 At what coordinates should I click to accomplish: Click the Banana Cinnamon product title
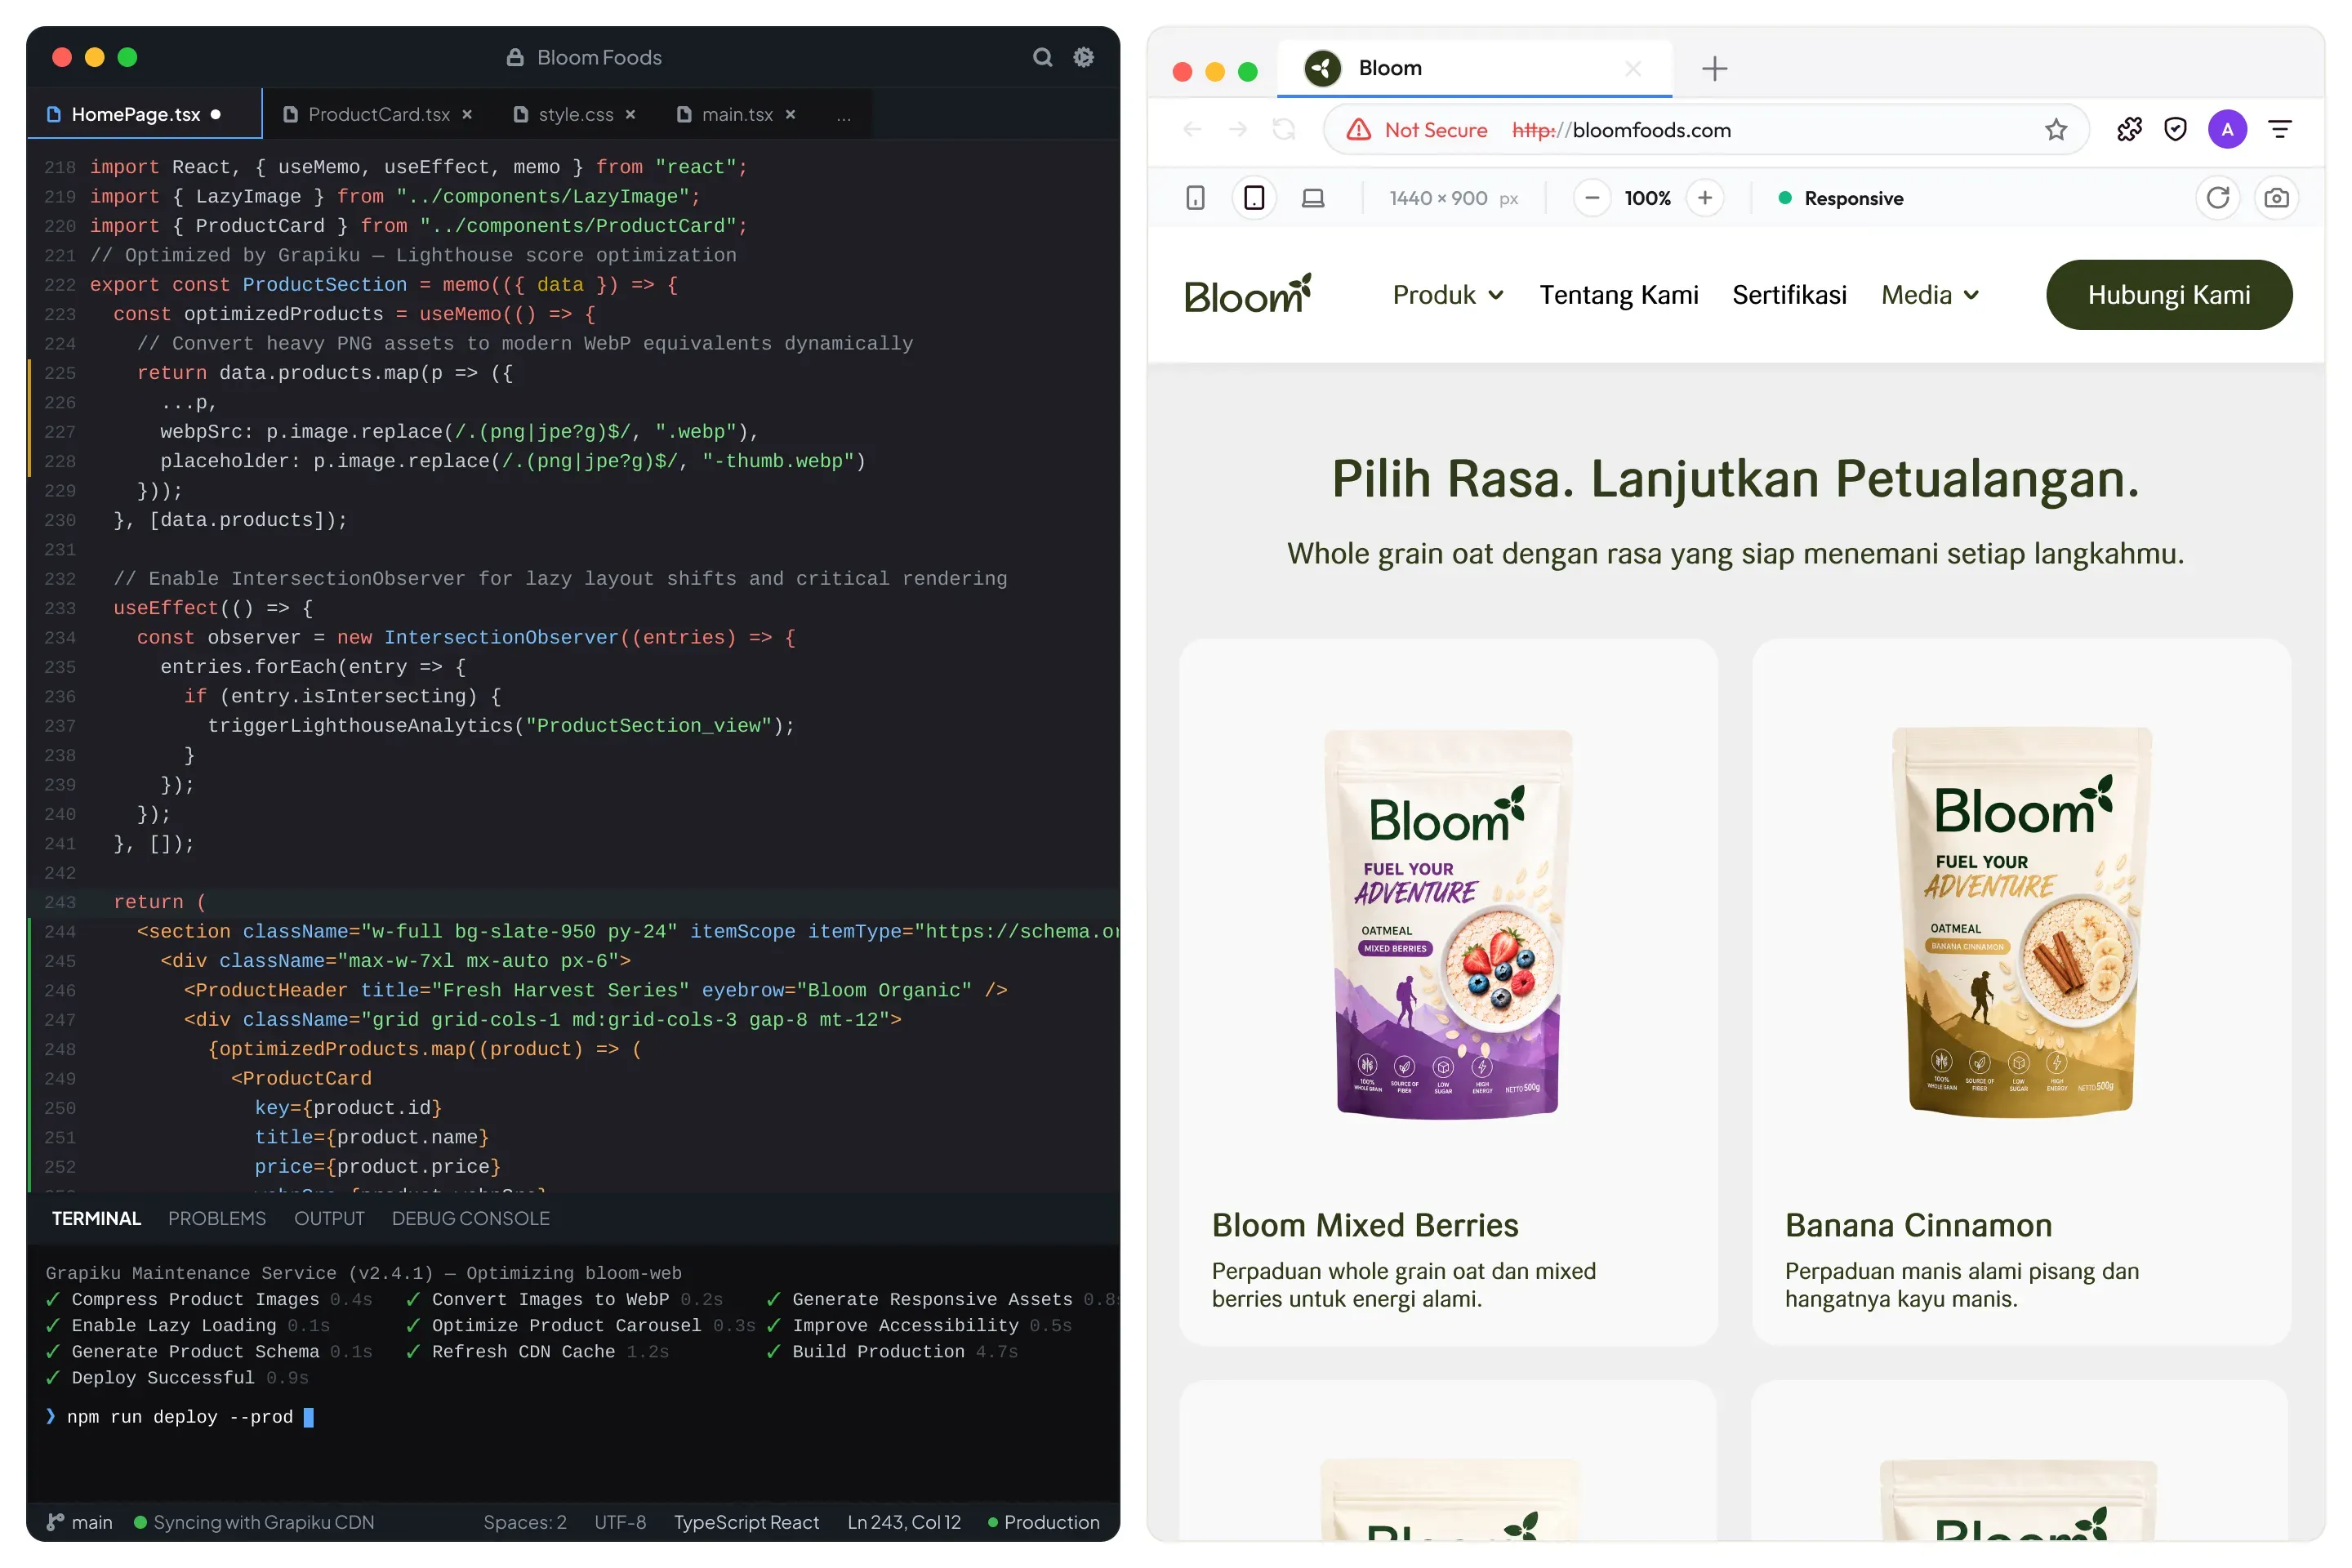pyautogui.click(x=1918, y=1225)
